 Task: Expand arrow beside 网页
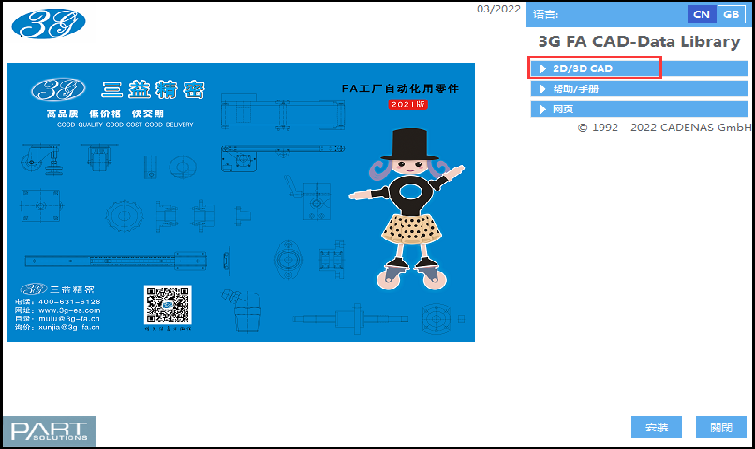click(x=543, y=109)
